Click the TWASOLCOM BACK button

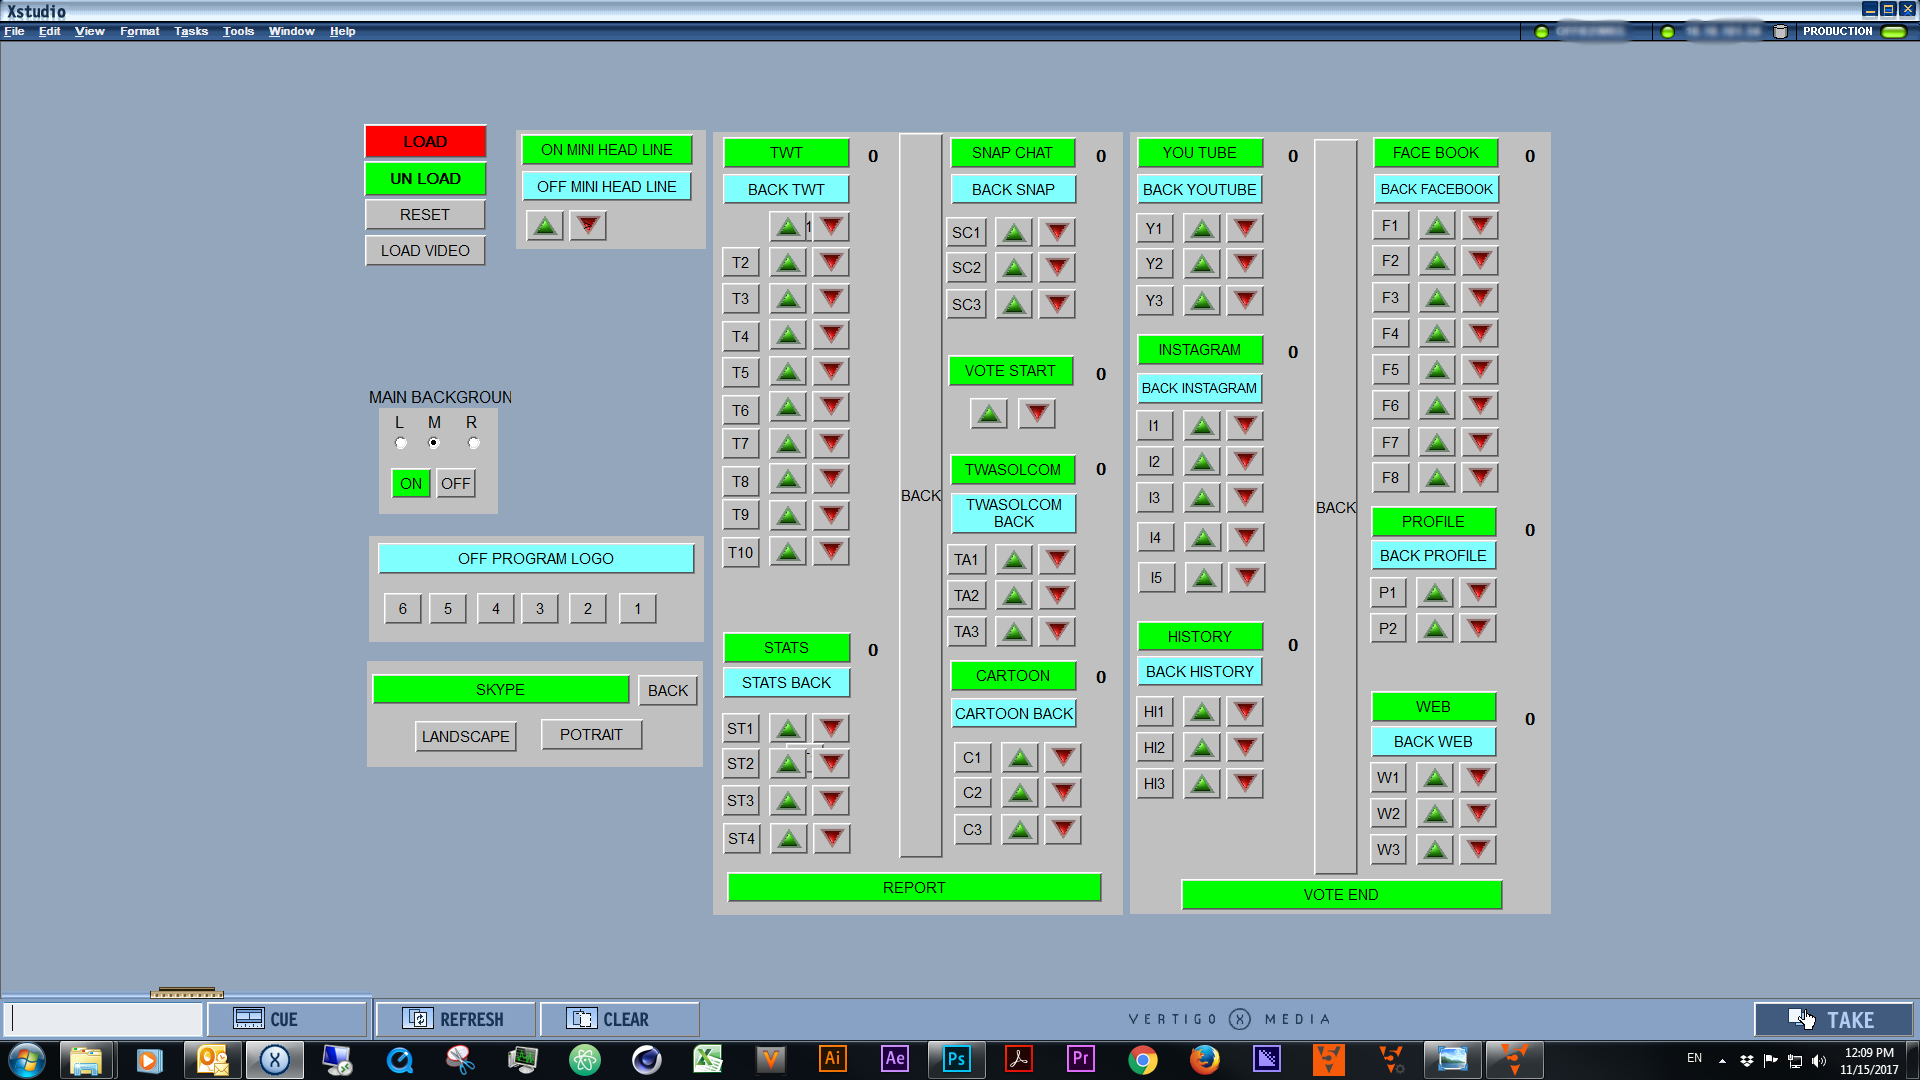click(x=1013, y=514)
